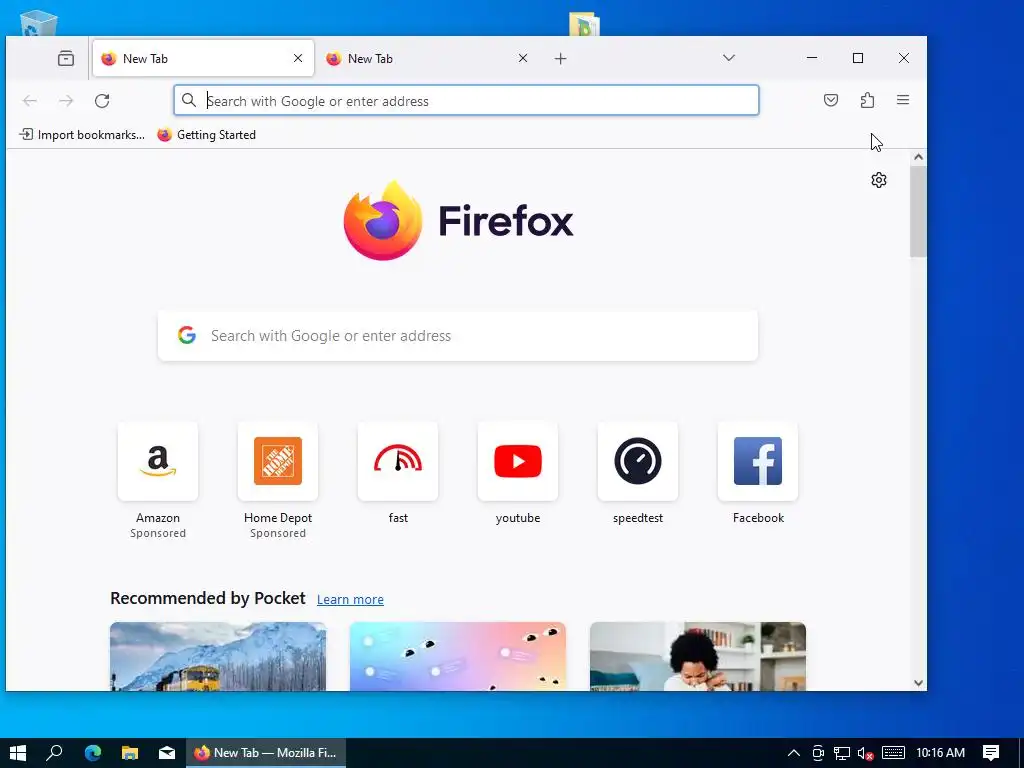Open new tab personalize gear
Image resolution: width=1024 pixels, height=768 pixels.
point(879,180)
